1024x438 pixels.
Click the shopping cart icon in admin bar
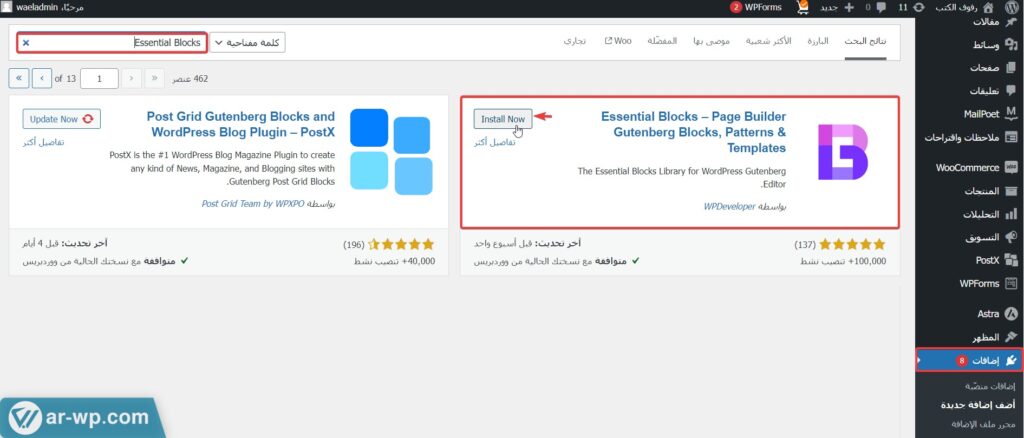(x=803, y=7)
